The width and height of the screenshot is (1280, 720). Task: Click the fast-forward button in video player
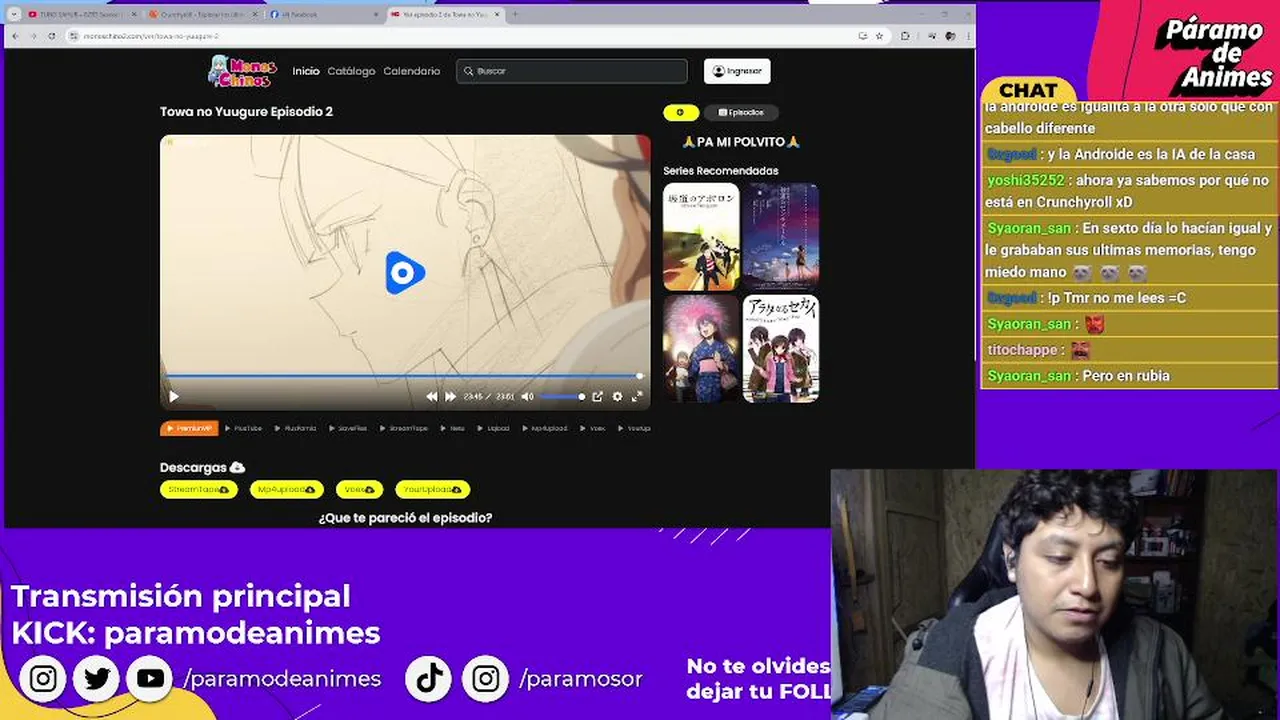coord(450,397)
